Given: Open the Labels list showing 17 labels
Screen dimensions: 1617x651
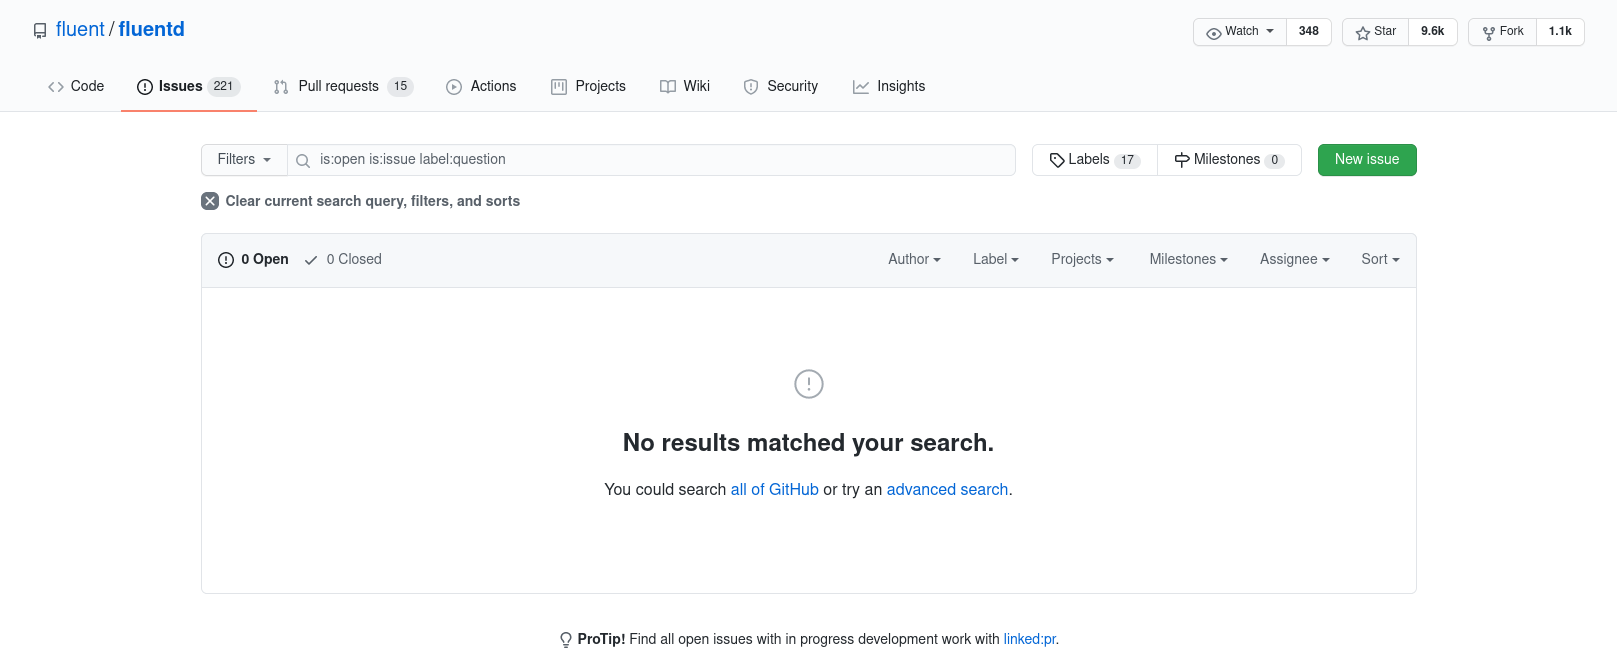Looking at the screenshot, I should click(x=1092, y=159).
